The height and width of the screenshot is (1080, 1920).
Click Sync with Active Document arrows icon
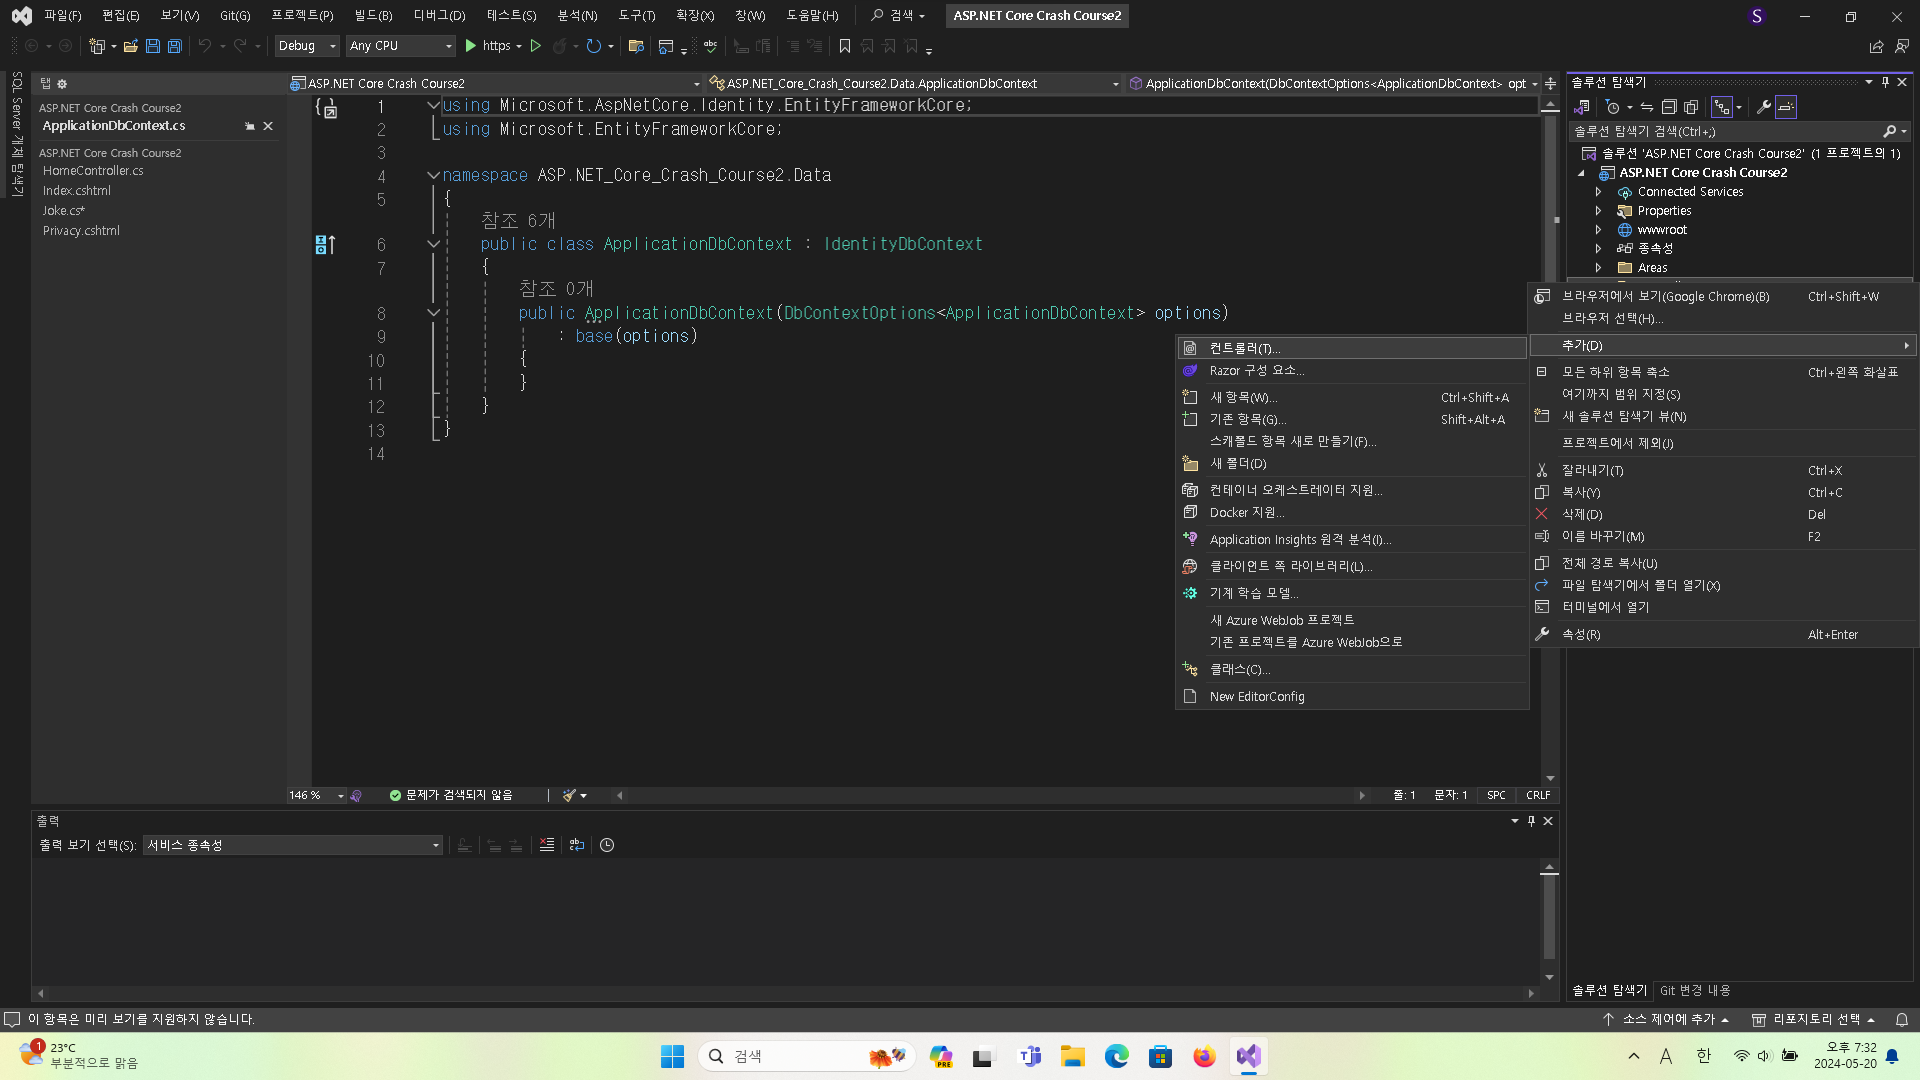pyautogui.click(x=1646, y=107)
